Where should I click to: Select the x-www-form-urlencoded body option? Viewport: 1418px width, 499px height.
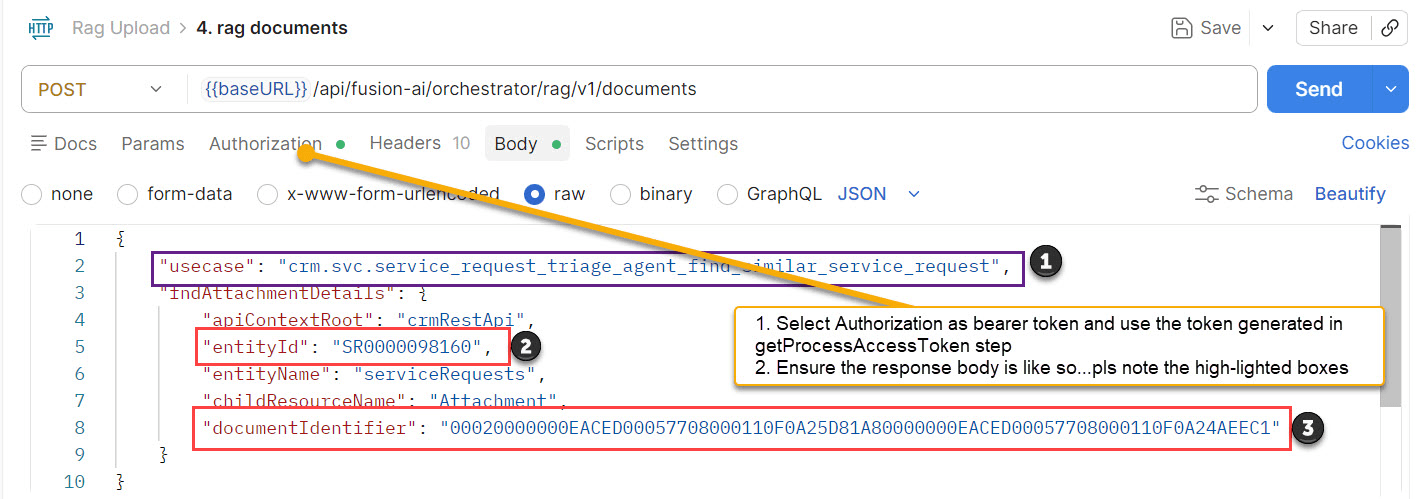pyautogui.click(x=267, y=194)
